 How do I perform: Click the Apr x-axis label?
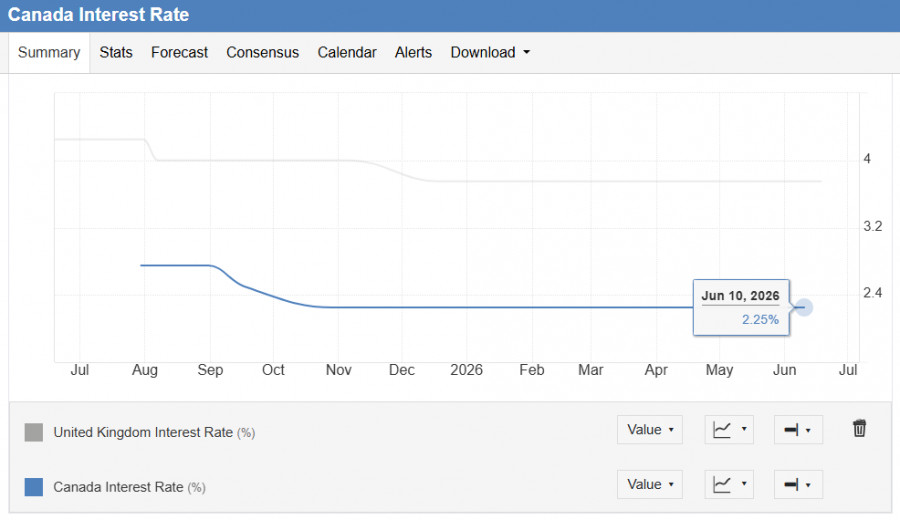point(656,370)
